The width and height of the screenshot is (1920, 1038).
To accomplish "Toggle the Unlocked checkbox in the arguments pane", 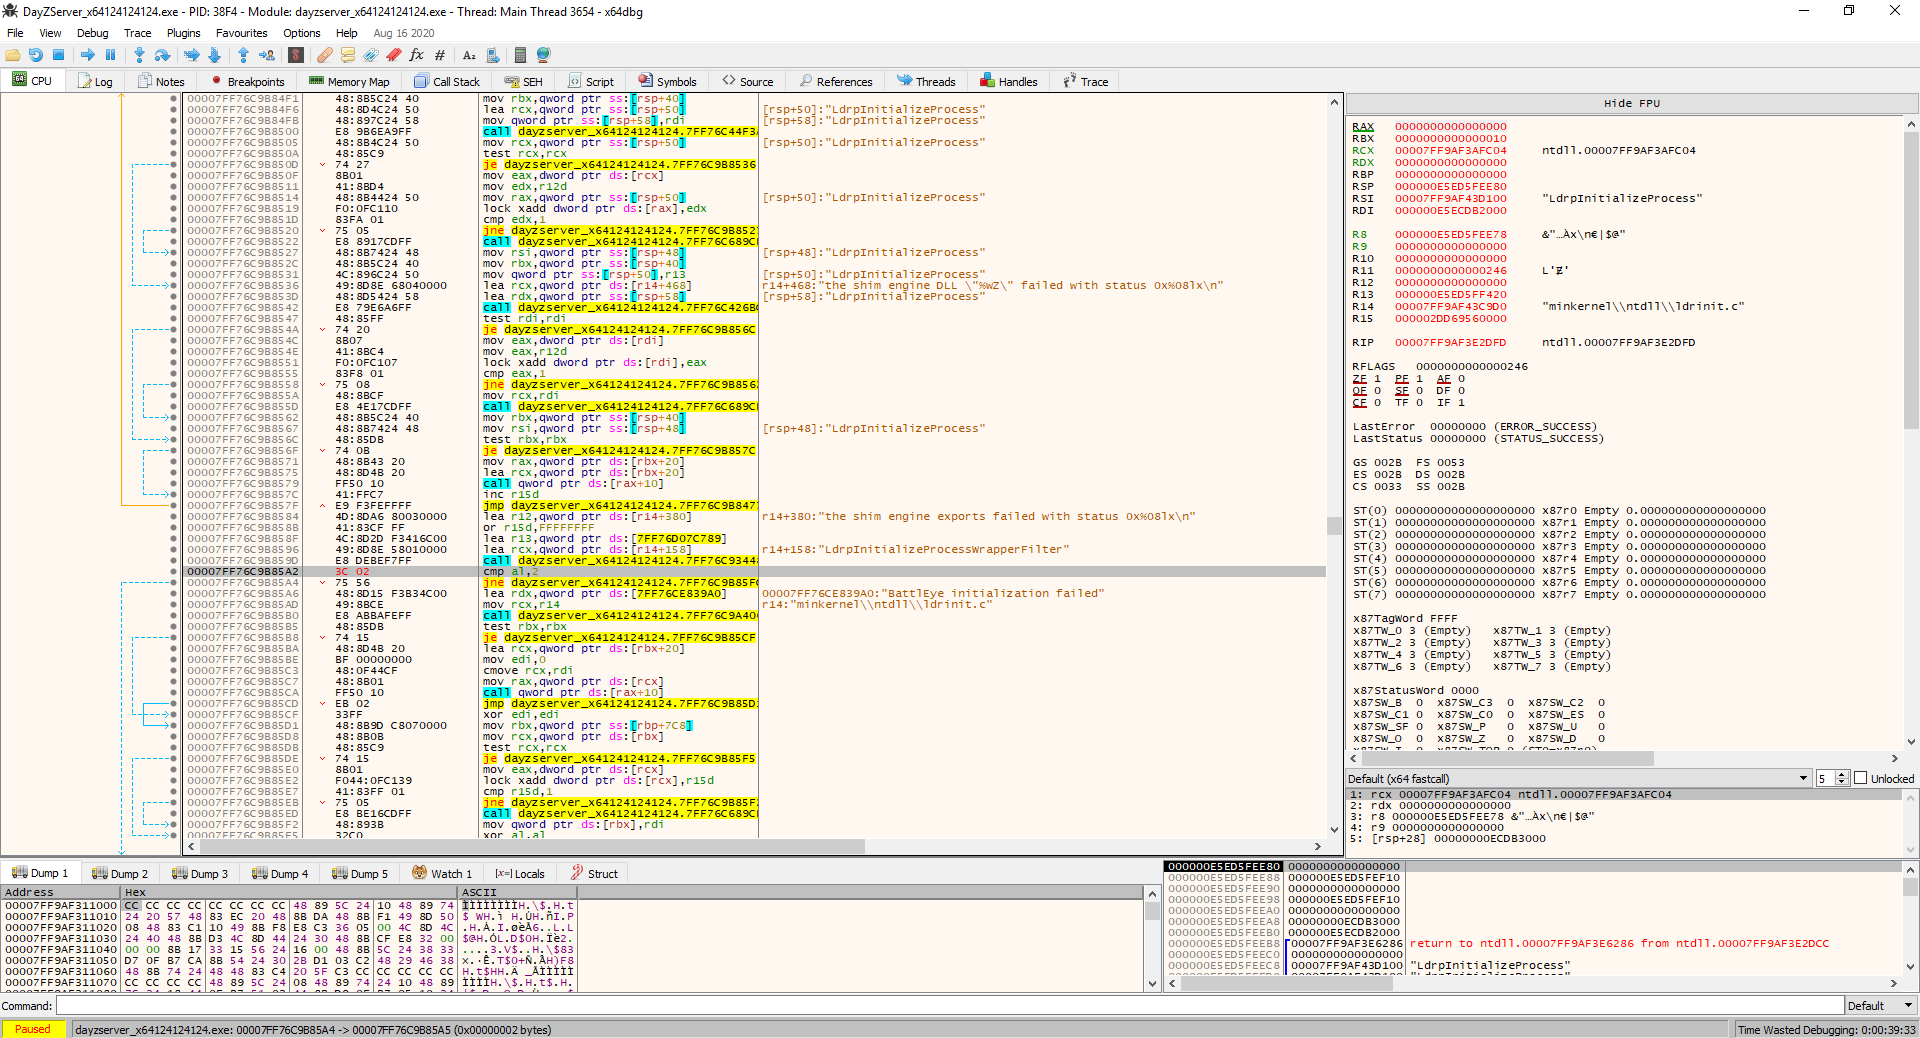I will pos(1861,778).
